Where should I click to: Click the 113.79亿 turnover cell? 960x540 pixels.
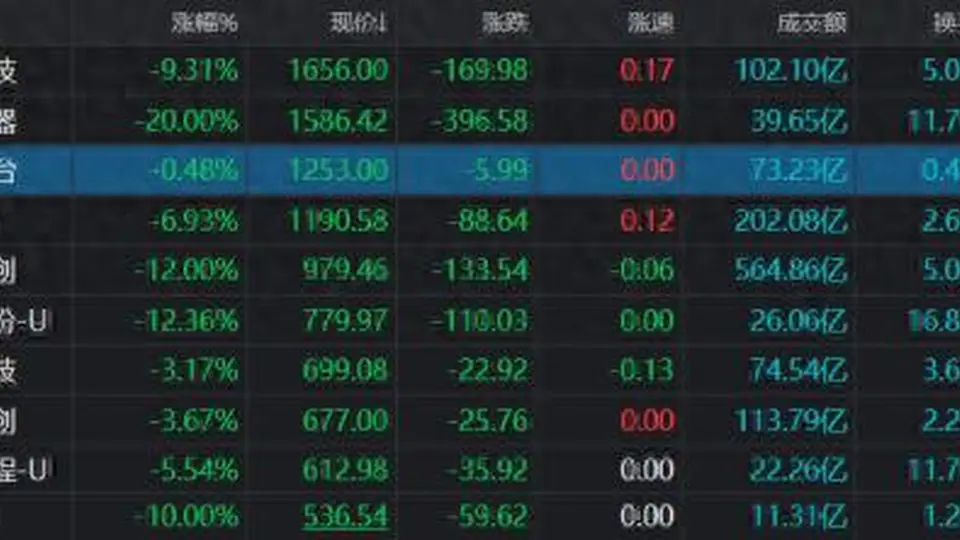click(791, 421)
